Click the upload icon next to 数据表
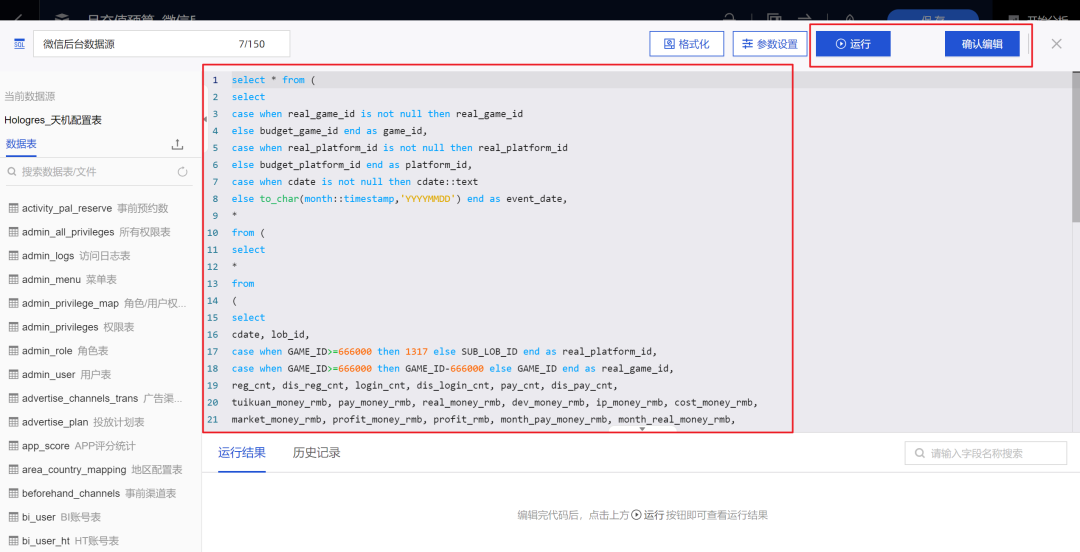The image size is (1080, 552). click(177, 144)
